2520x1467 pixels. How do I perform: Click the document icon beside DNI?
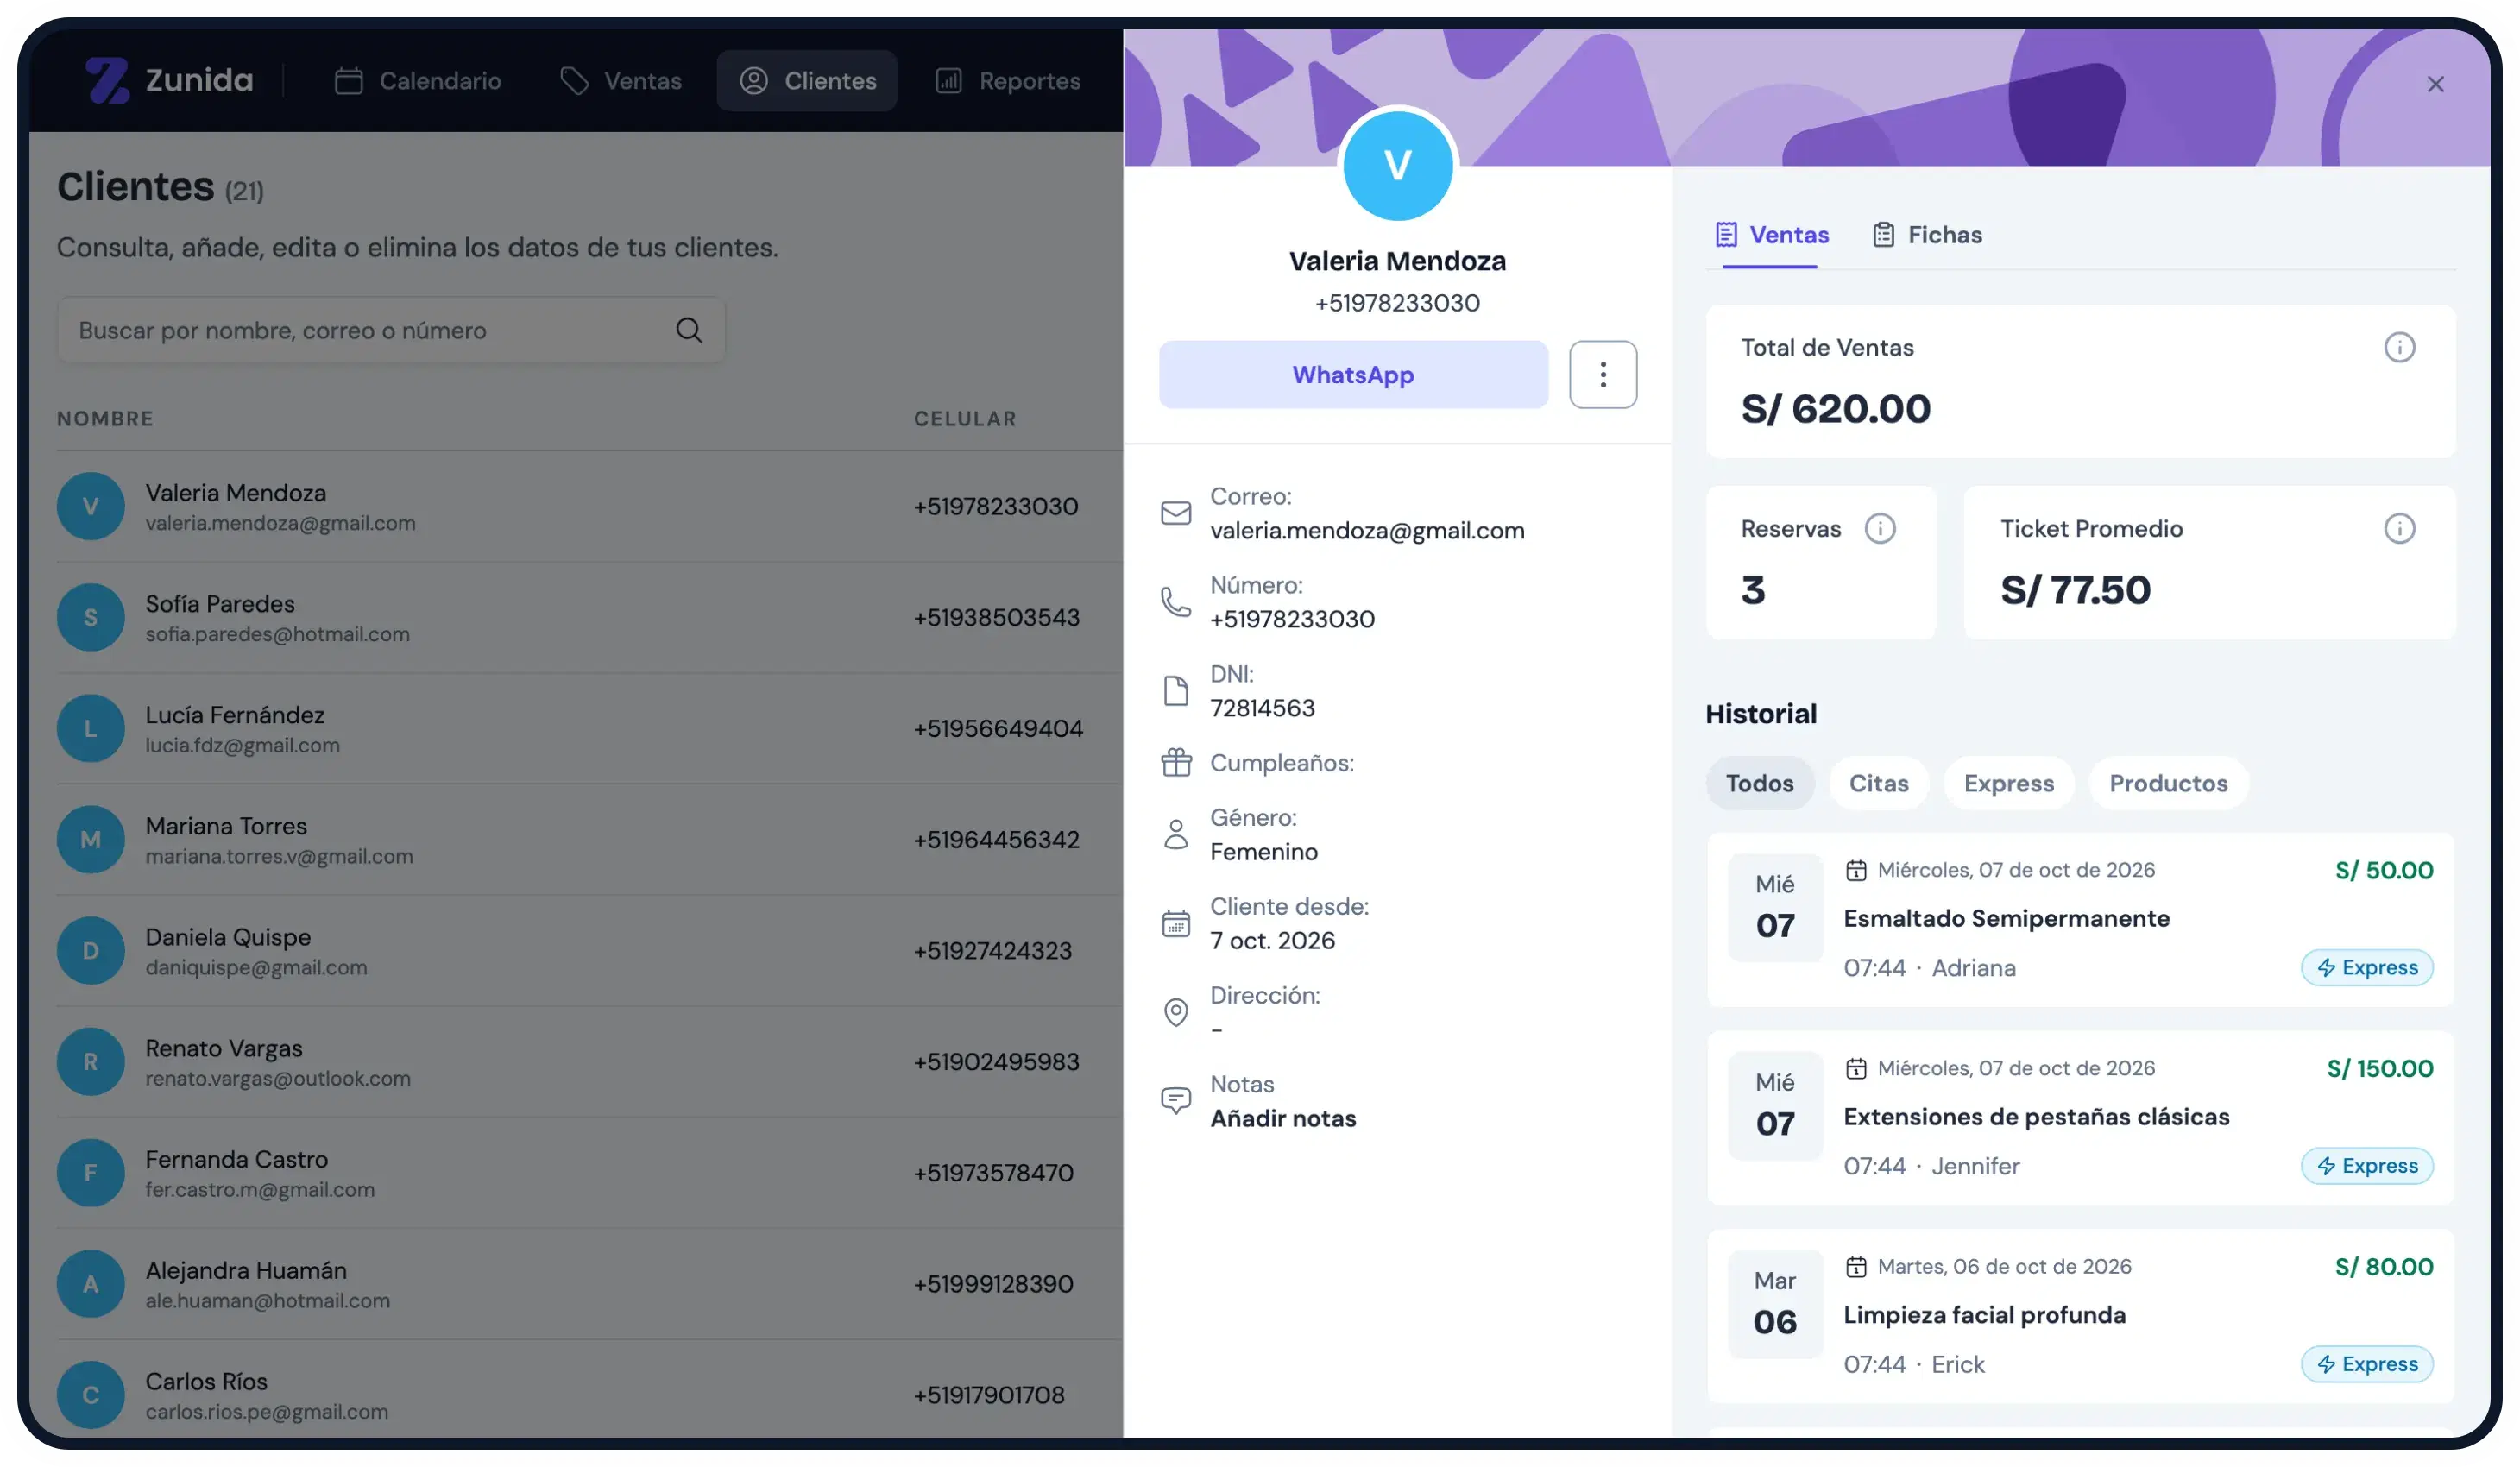tap(1176, 691)
